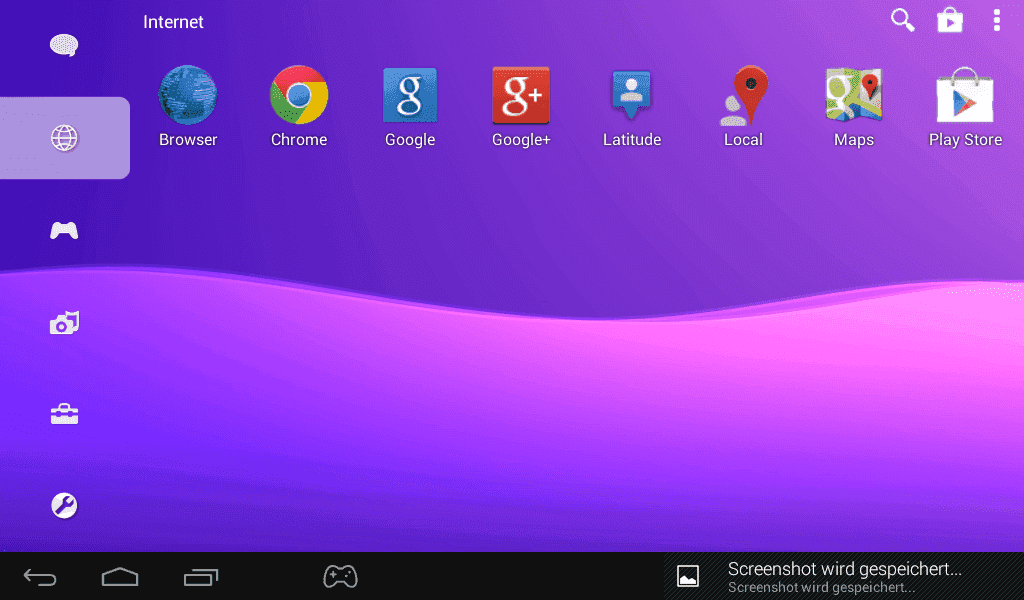Tap the Home navigation button
The image size is (1024, 600).
point(120,577)
